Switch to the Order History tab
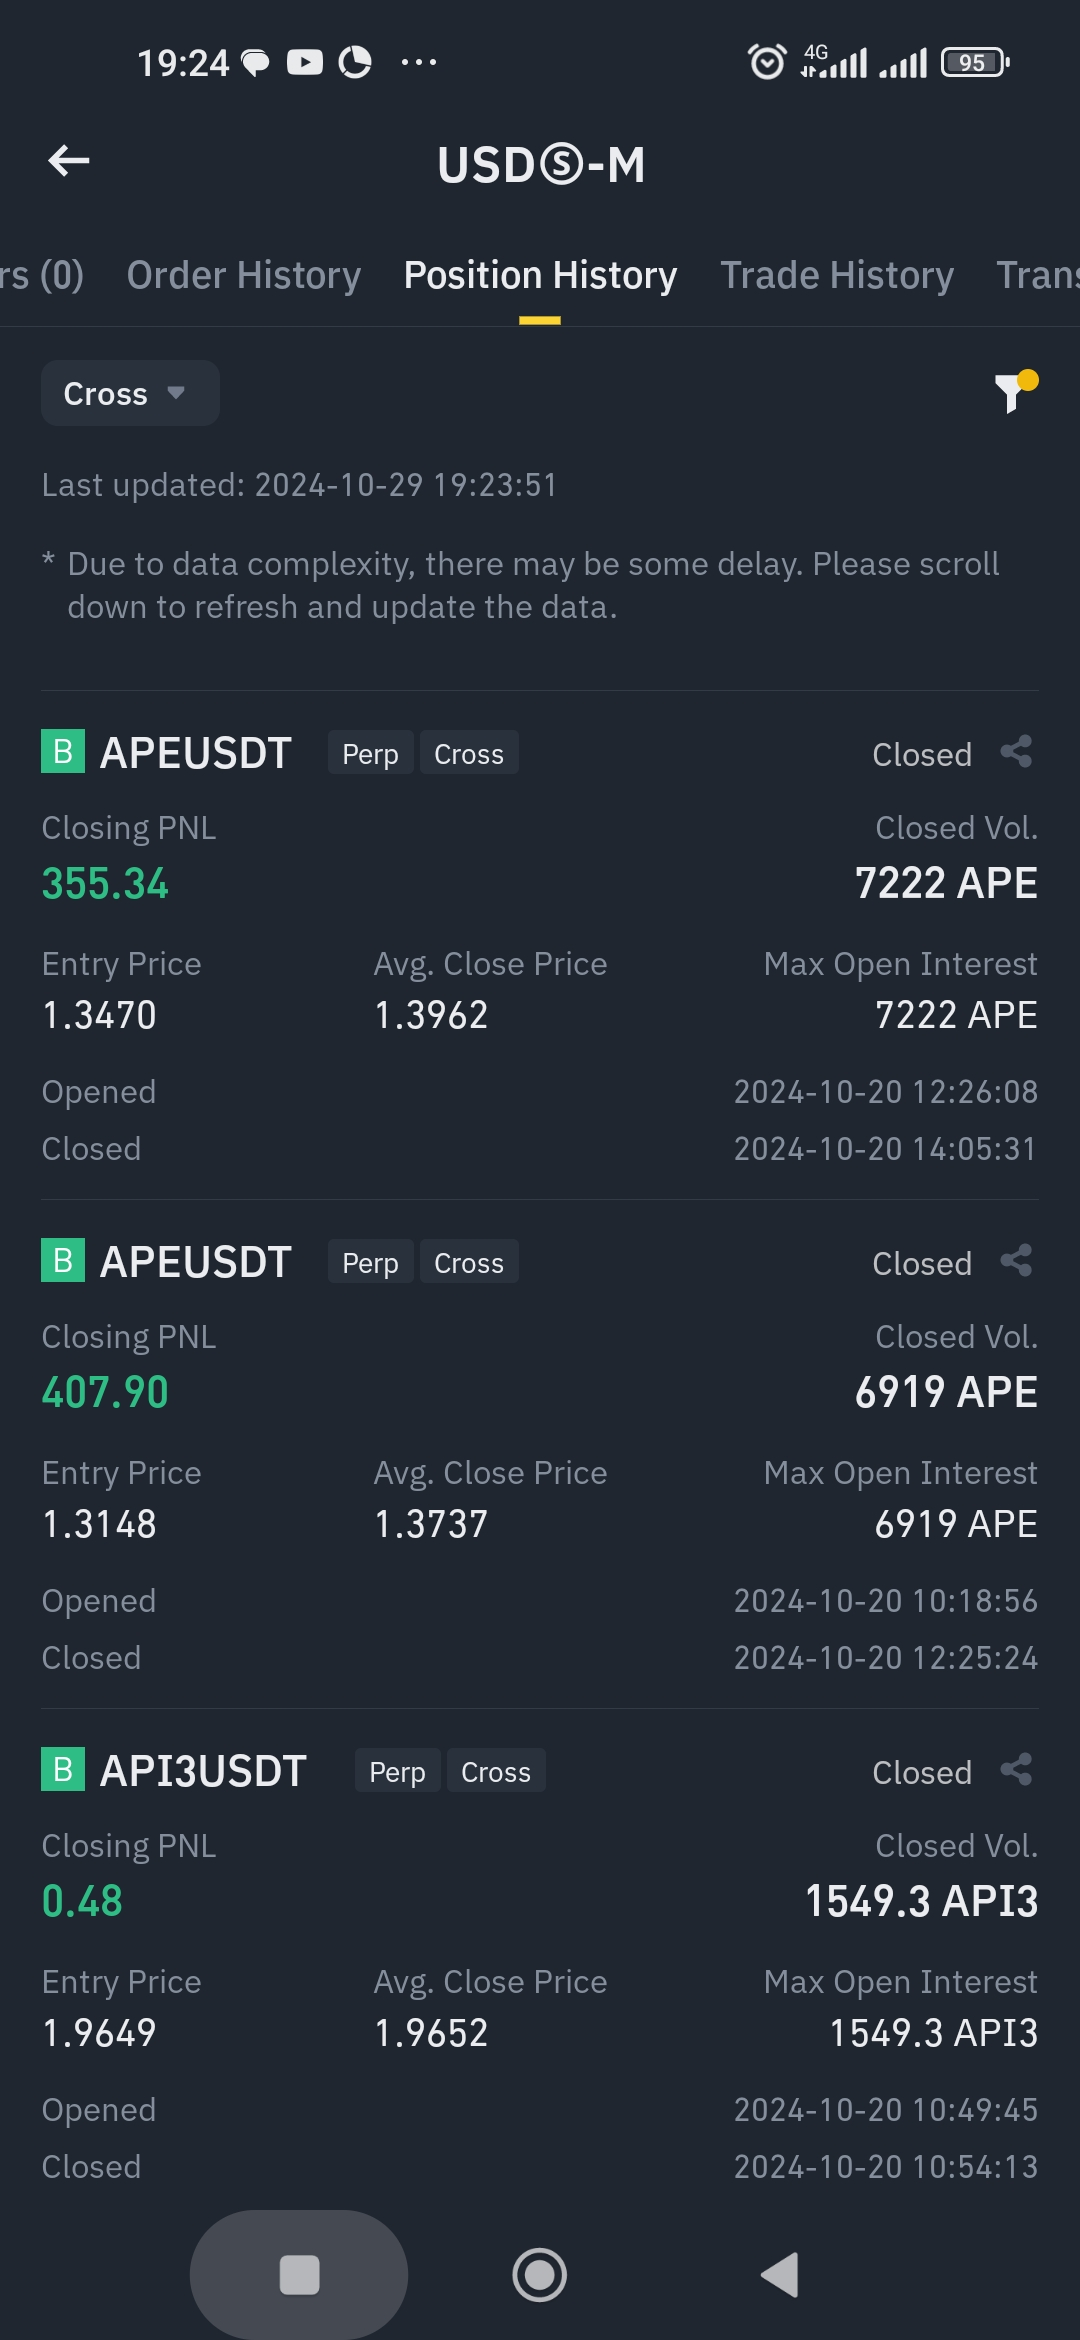The image size is (1080, 2340). point(243,275)
